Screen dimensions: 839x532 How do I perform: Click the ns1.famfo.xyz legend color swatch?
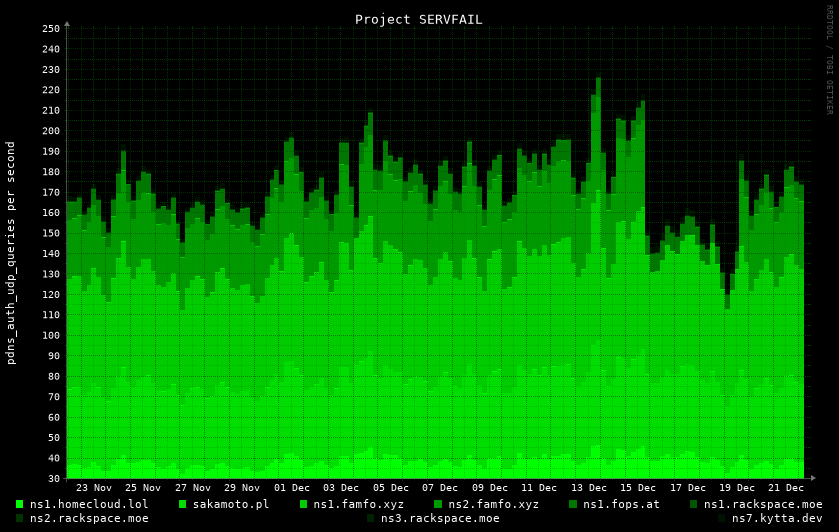click(x=304, y=504)
